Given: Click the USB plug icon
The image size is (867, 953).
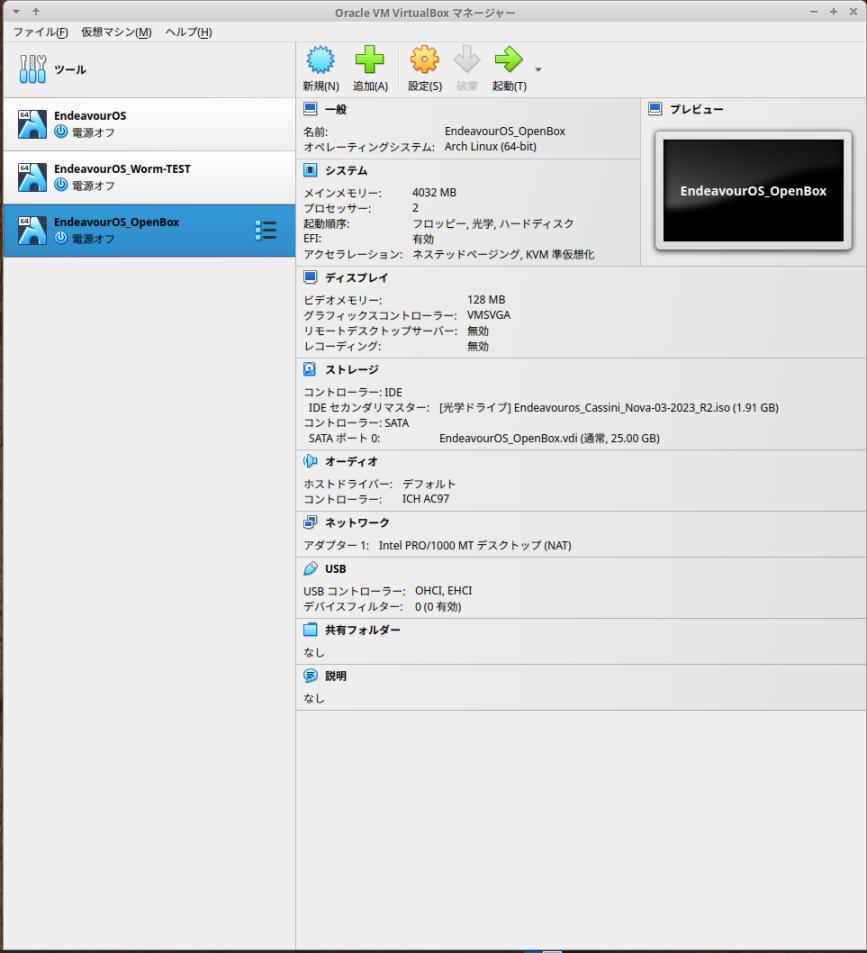Looking at the screenshot, I should click(310, 568).
